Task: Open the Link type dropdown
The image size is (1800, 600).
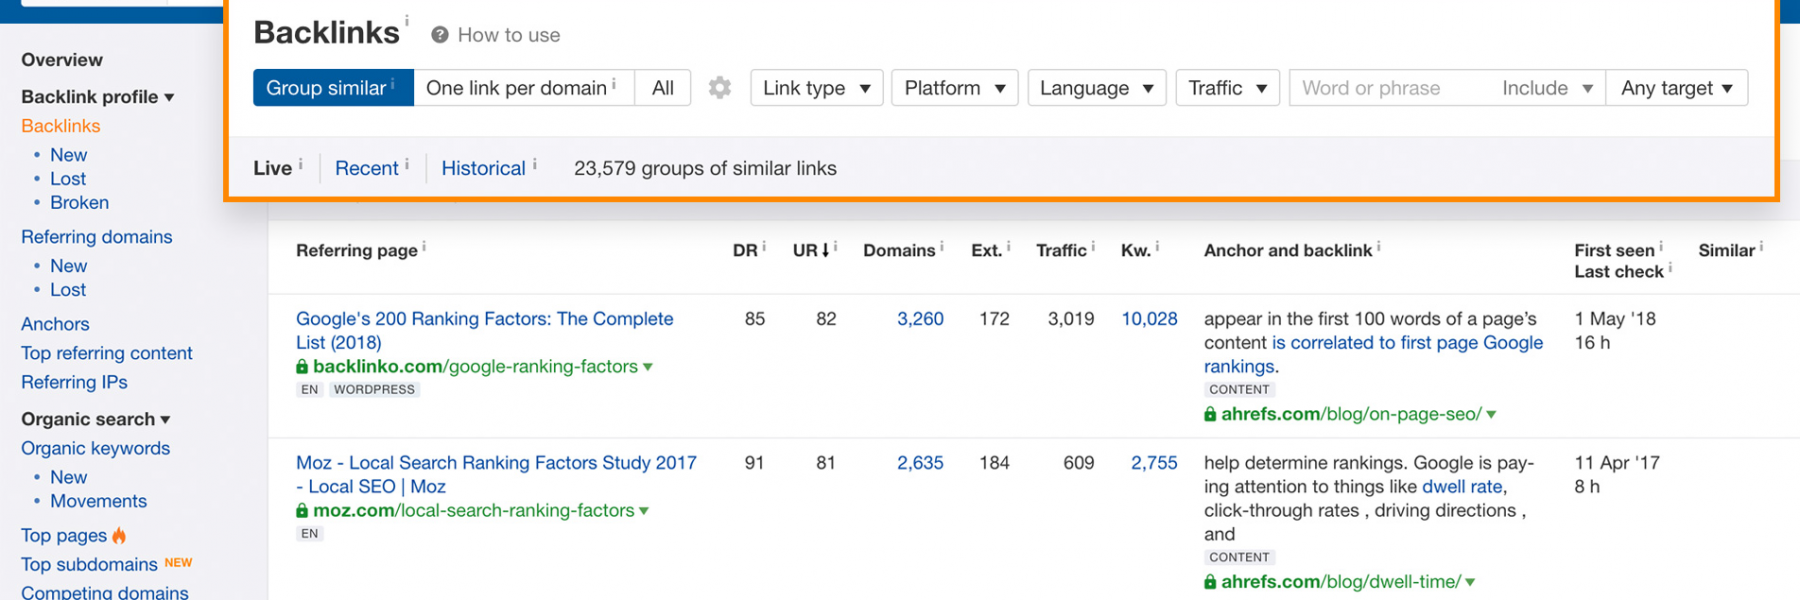Action: 817,88
